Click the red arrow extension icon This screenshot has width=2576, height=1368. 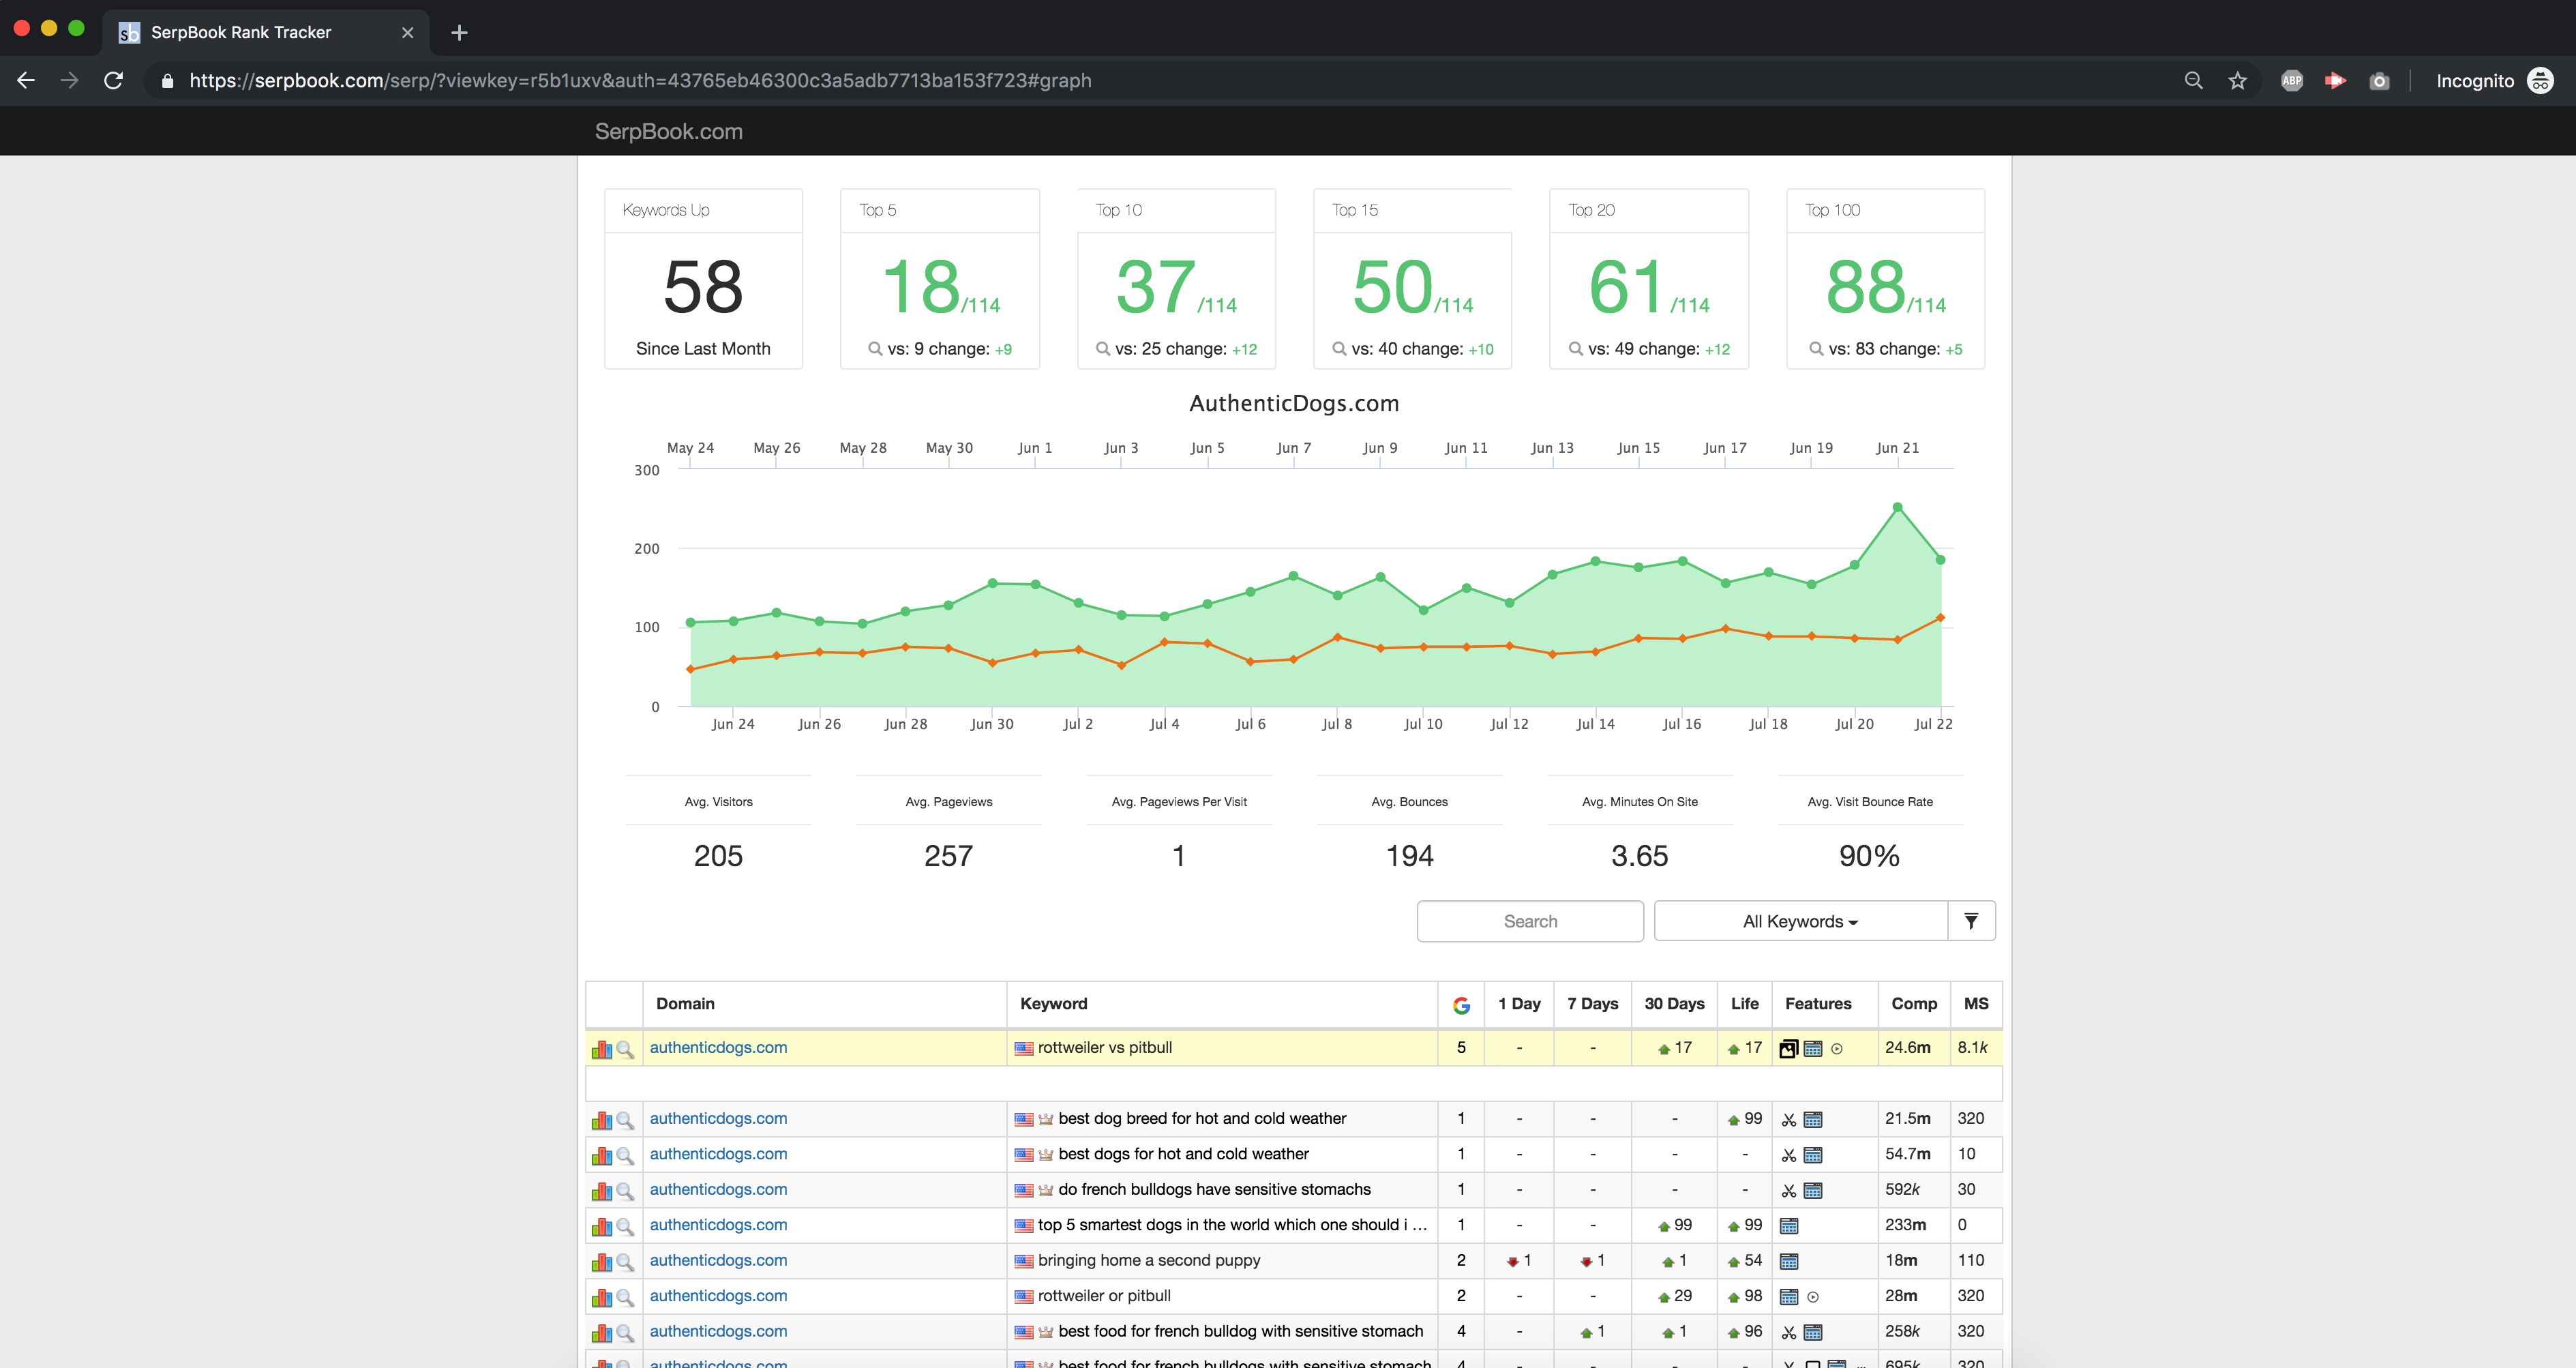click(x=2336, y=80)
